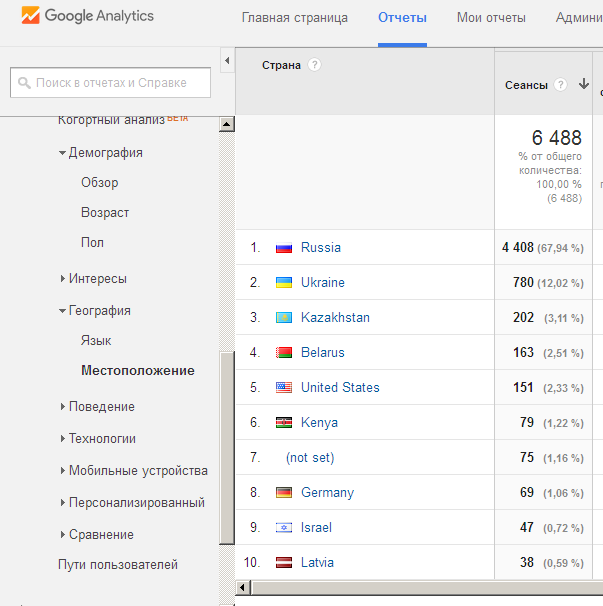Click Kazakhstan sessions value 202
This screenshot has width=603, height=606.
coord(523,317)
